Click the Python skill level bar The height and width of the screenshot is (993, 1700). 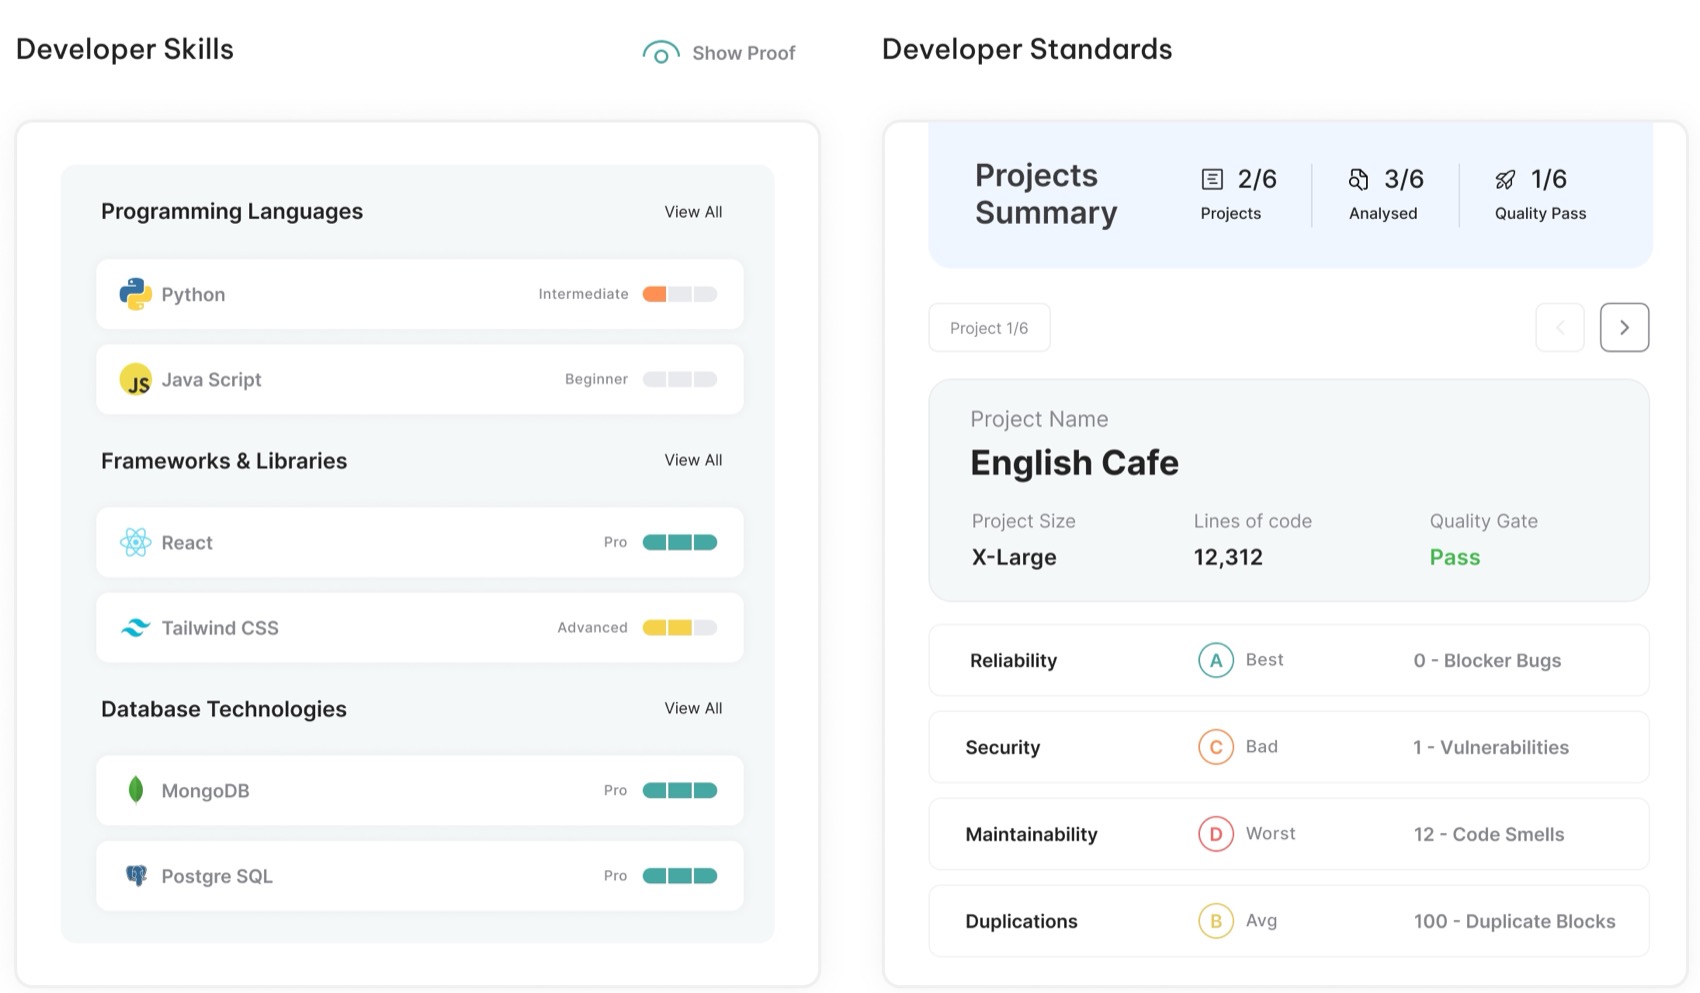pos(680,294)
